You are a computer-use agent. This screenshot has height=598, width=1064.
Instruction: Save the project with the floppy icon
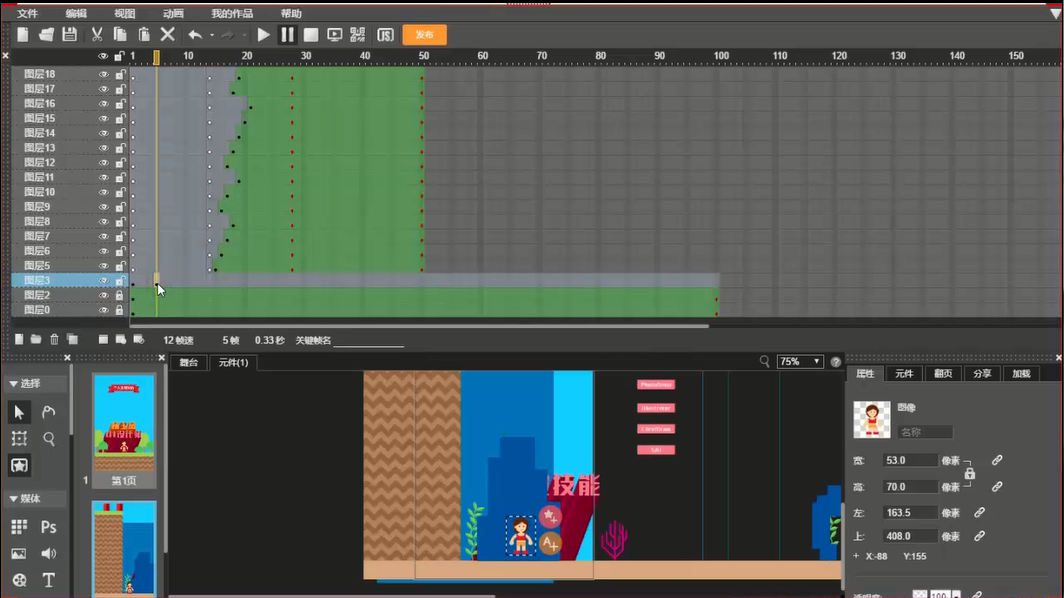coord(69,35)
